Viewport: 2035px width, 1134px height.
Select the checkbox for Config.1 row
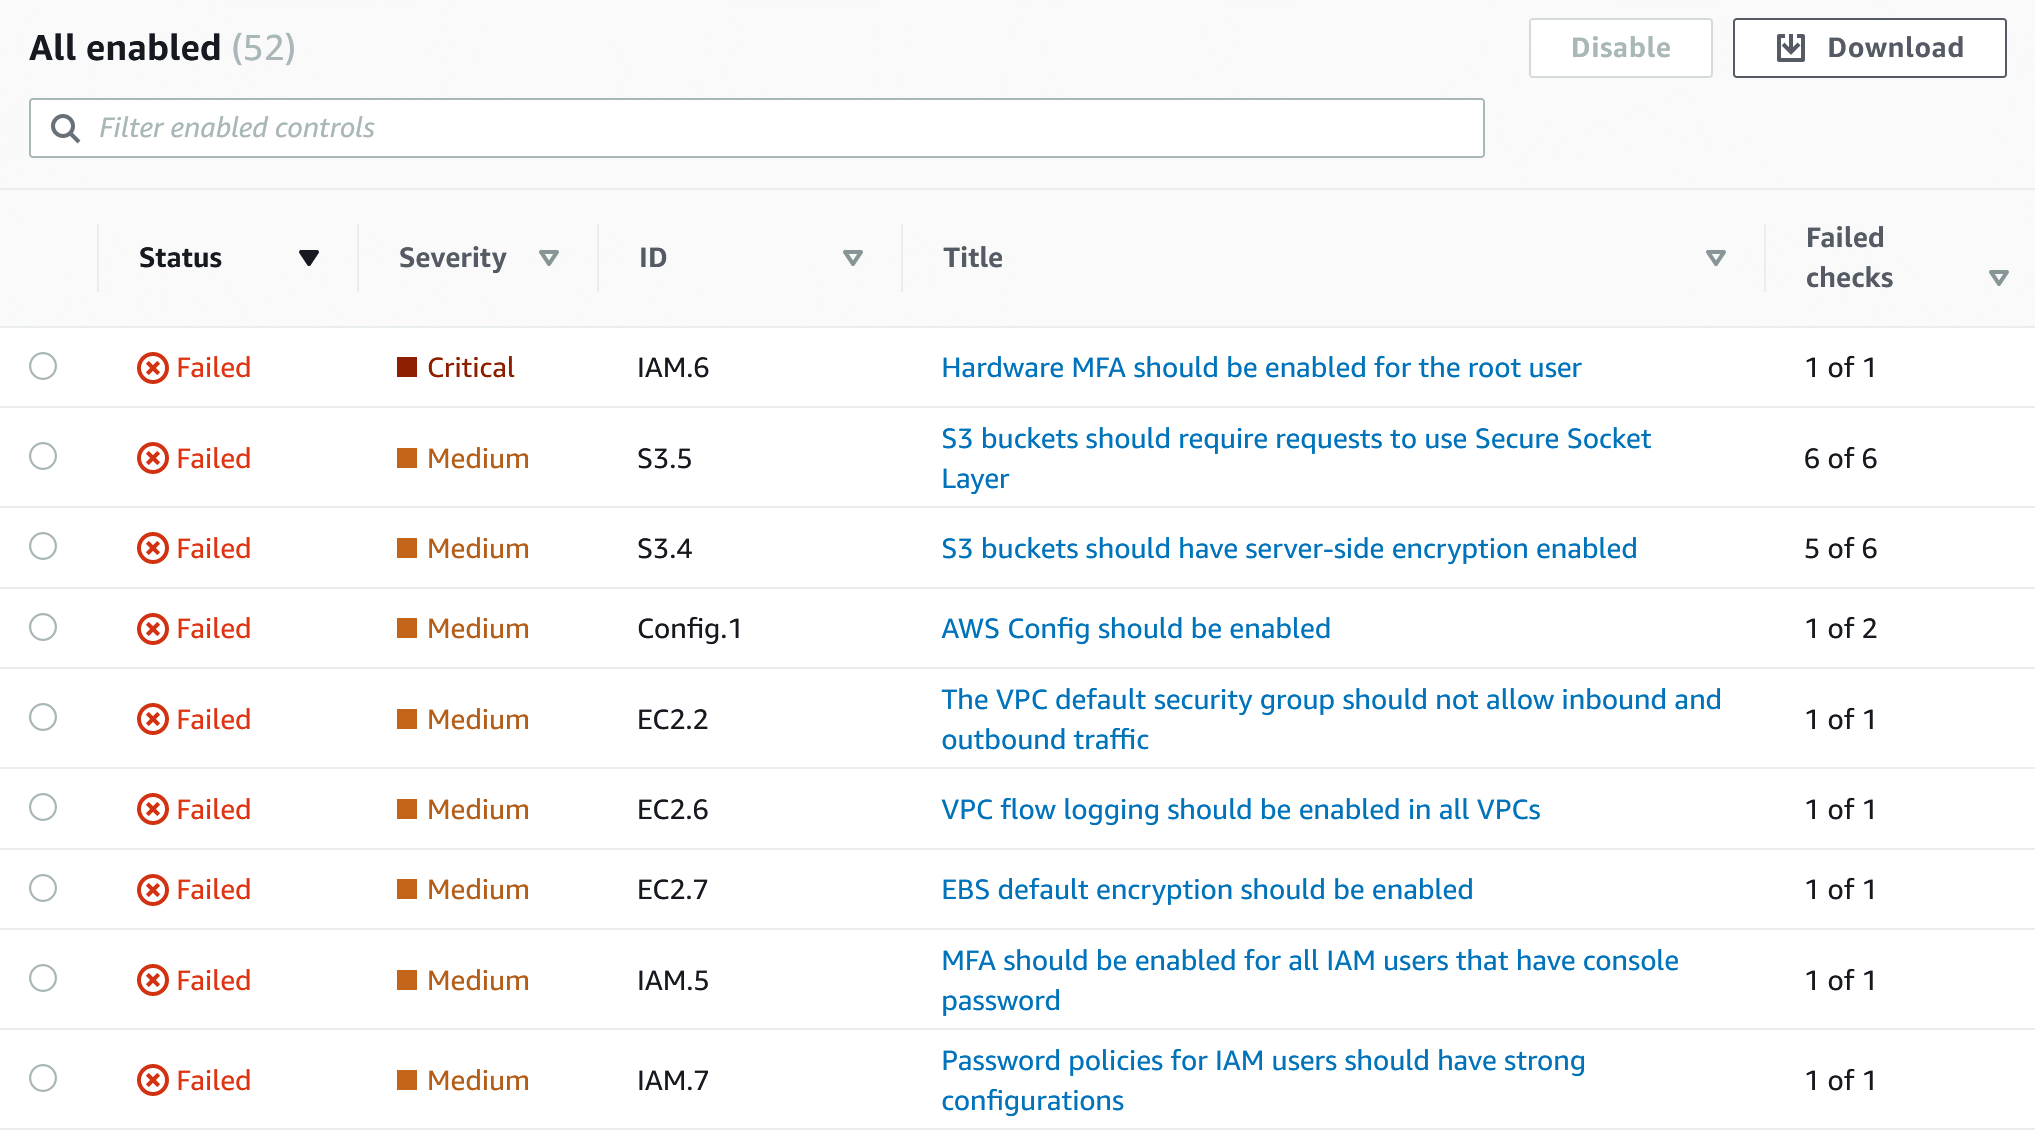pyautogui.click(x=43, y=627)
